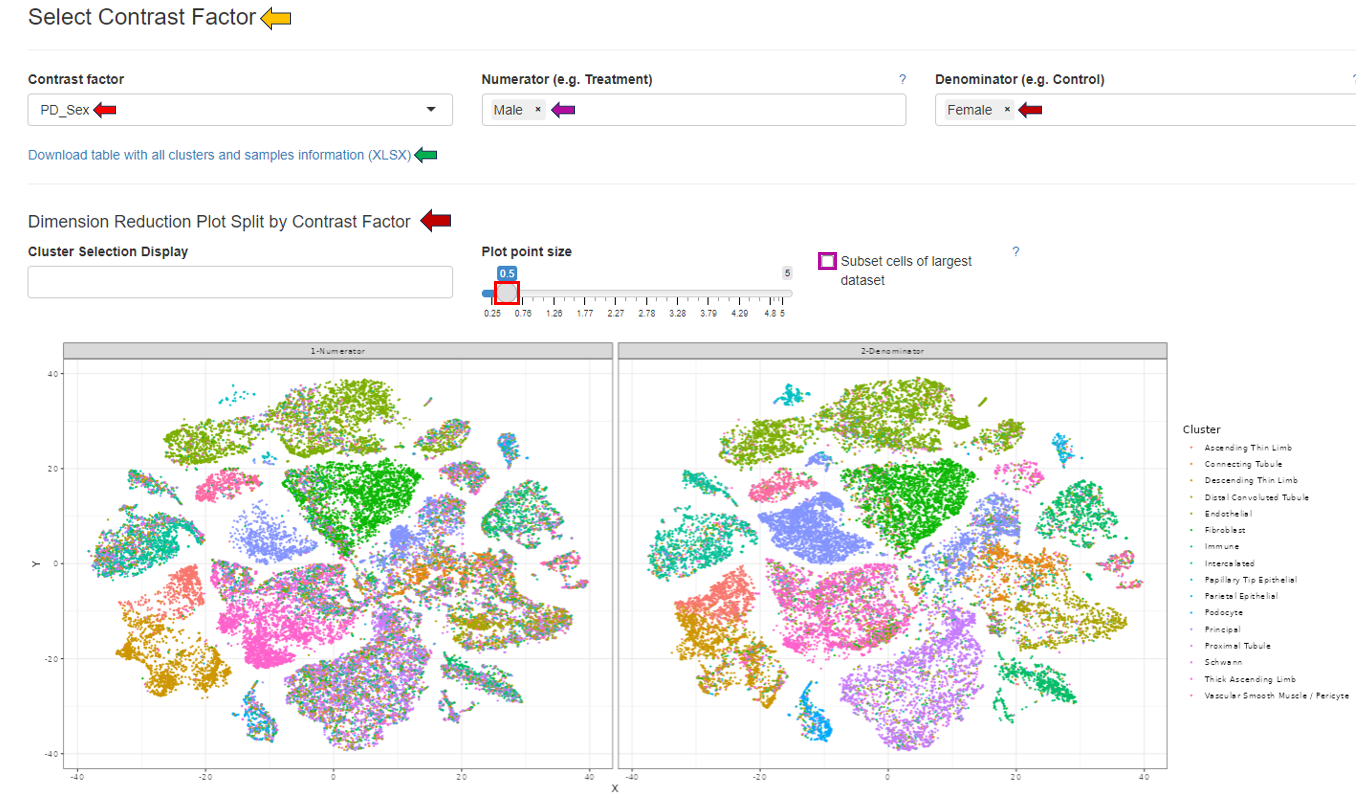Click the Proximal Tubule legend entry
This screenshot has height=794, width=1356.
tap(1237, 646)
